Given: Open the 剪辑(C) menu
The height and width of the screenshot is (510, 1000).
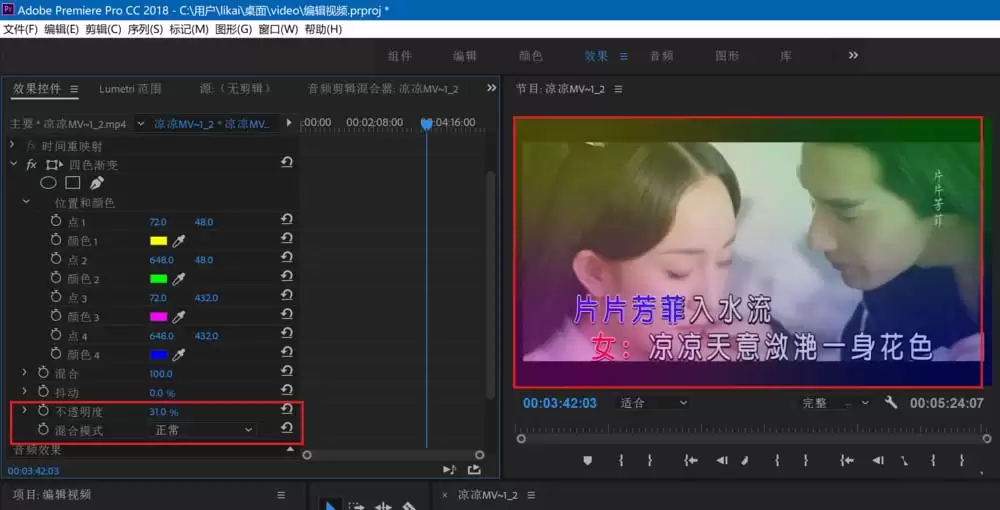Looking at the screenshot, I should coord(103,29).
